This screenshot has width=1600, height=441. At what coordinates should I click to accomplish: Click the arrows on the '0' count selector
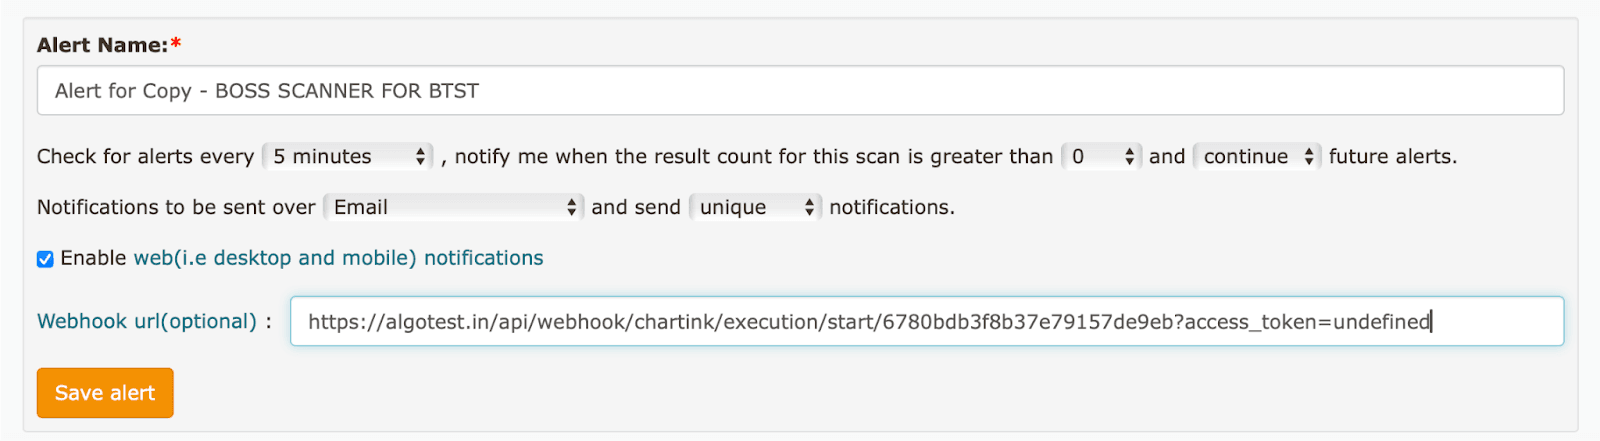pos(1130,157)
